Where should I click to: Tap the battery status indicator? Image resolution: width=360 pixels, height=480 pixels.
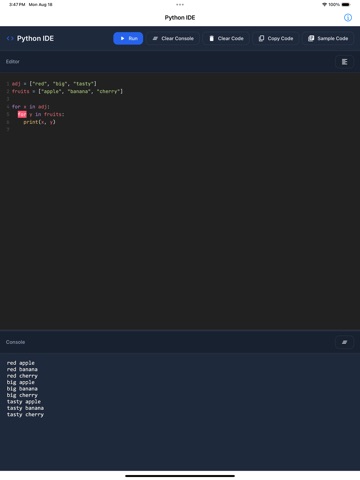click(x=346, y=5)
